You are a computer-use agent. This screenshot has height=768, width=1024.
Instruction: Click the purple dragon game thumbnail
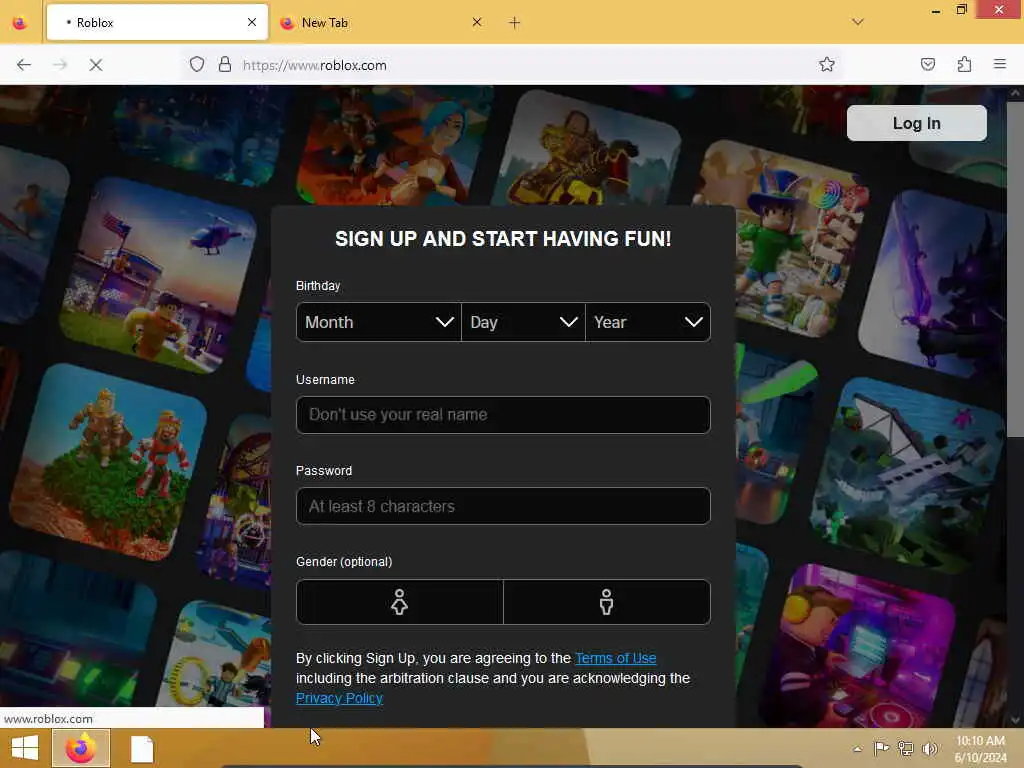tap(935, 285)
